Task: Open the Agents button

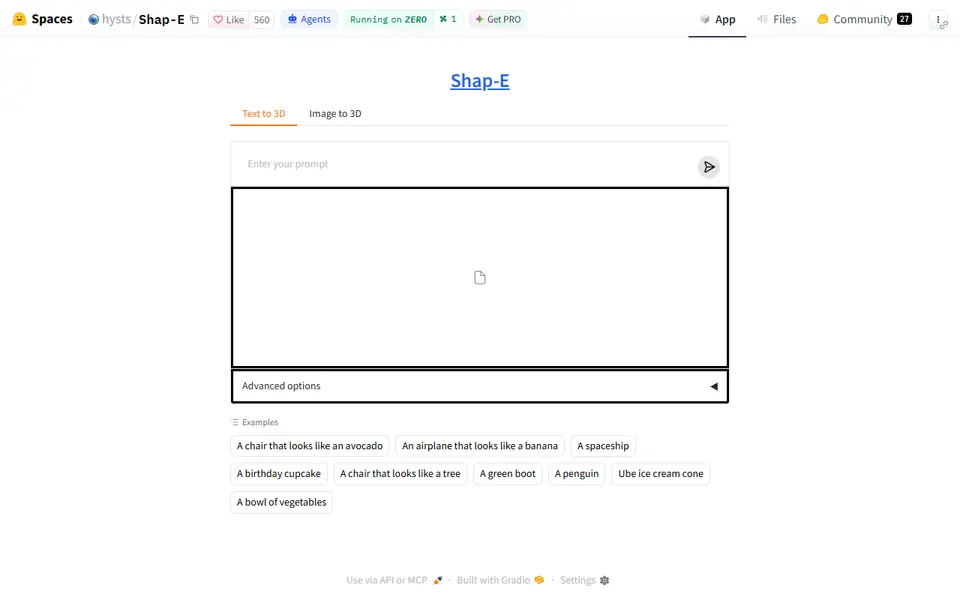Action: (309, 19)
